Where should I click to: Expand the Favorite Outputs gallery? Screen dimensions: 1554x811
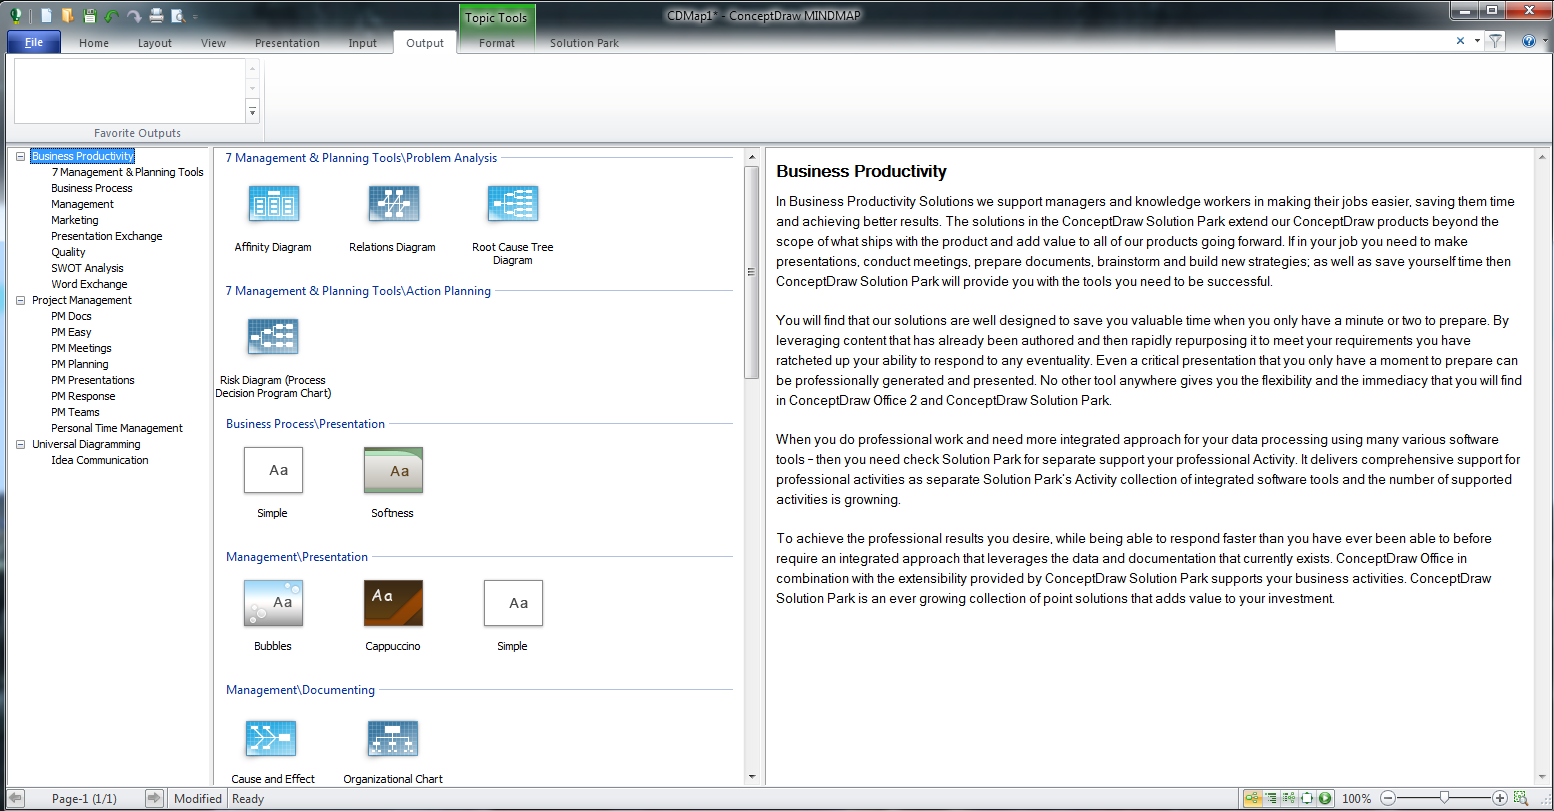tap(252, 112)
